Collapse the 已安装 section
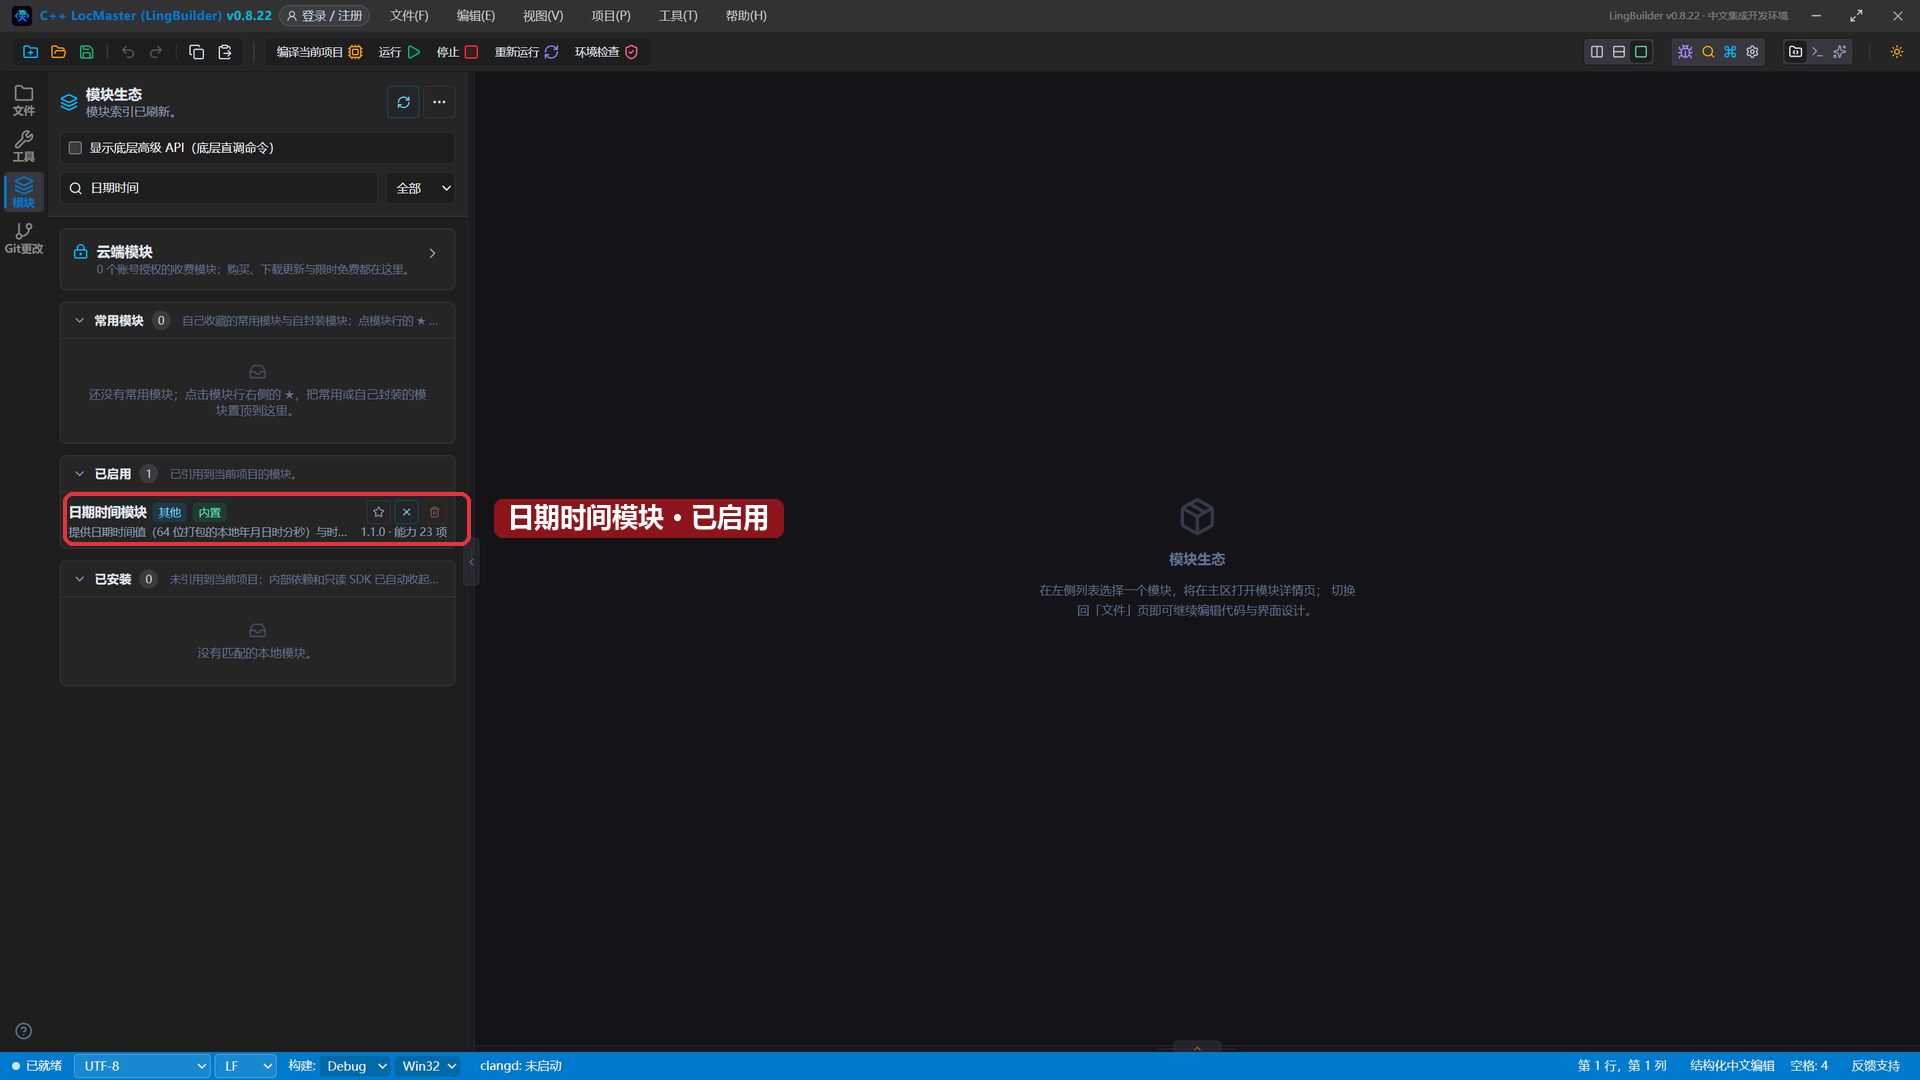The height and width of the screenshot is (1080, 1920). pos(79,579)
